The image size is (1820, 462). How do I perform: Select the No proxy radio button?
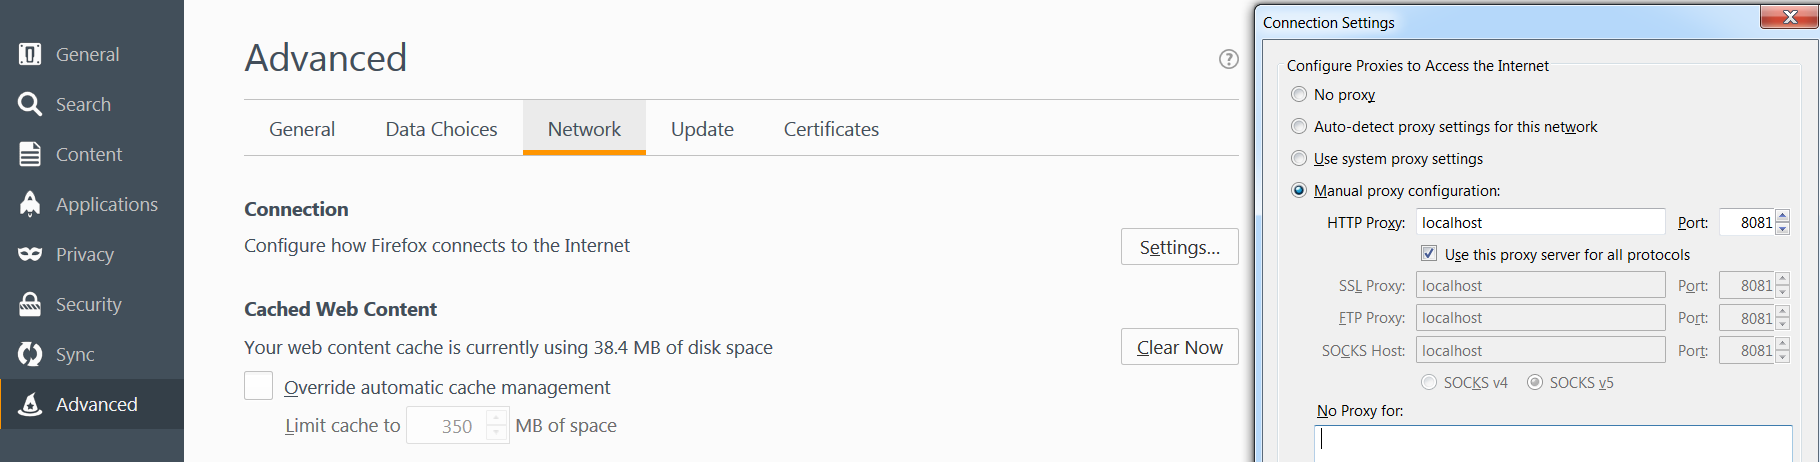pos(1299,94)
